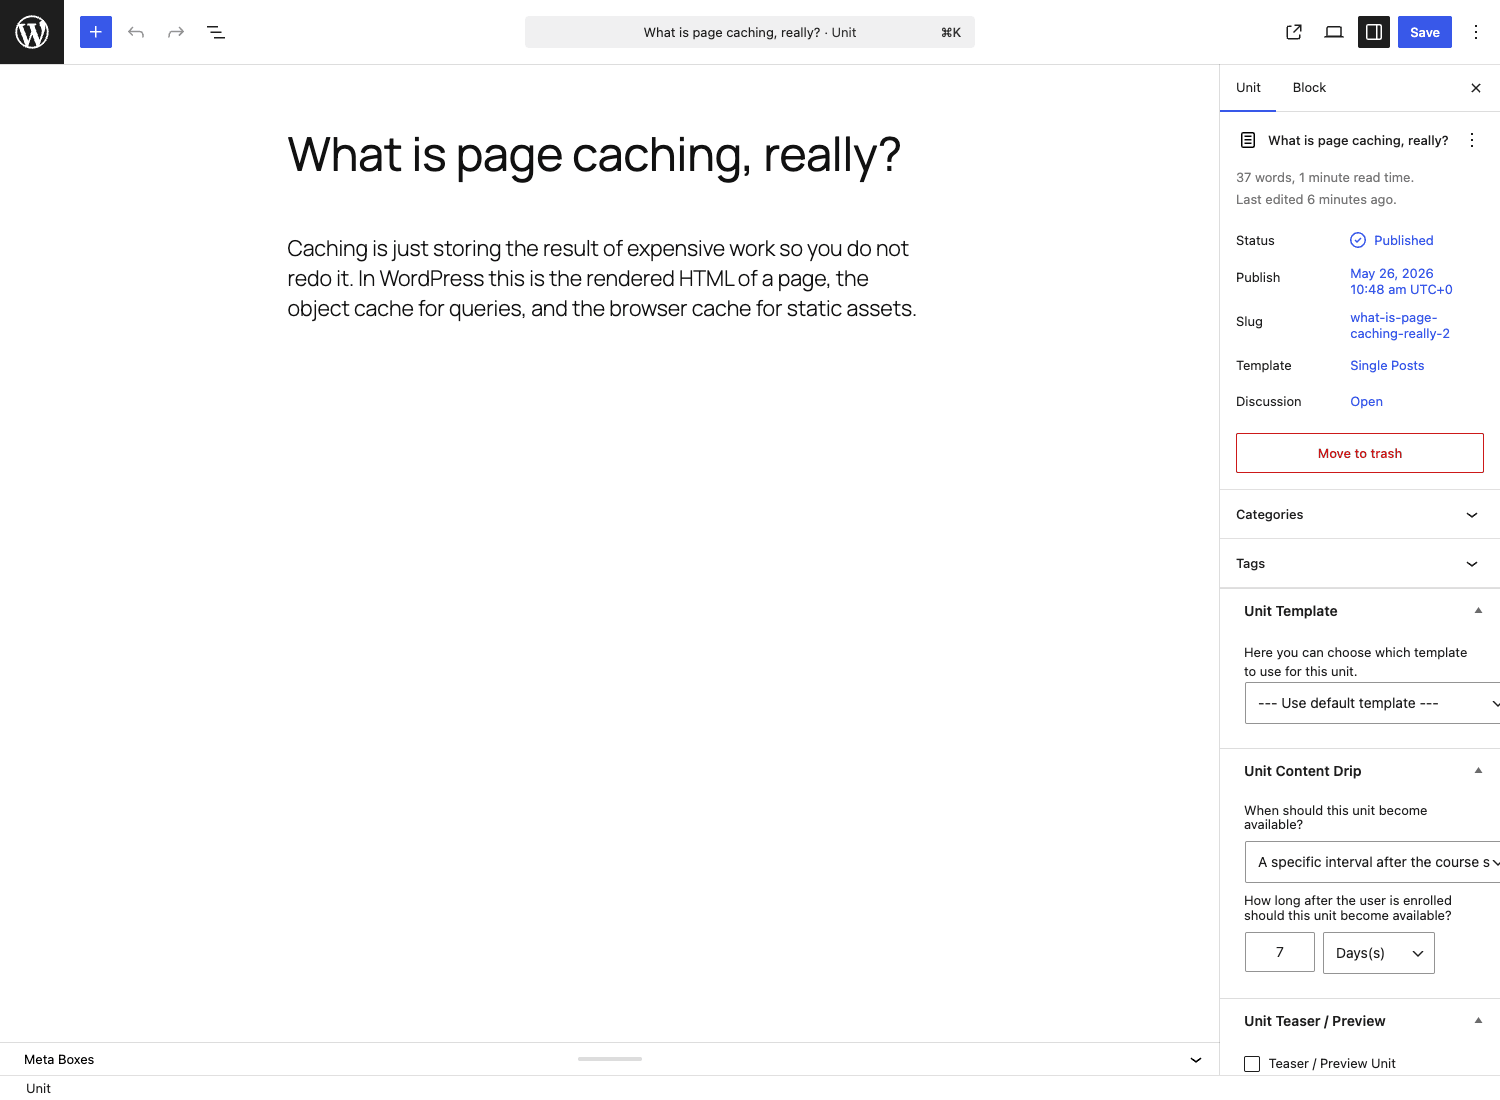
Task: Edit the slug what-is-page-caching-really-2
Action: (x=1400, y=325)
